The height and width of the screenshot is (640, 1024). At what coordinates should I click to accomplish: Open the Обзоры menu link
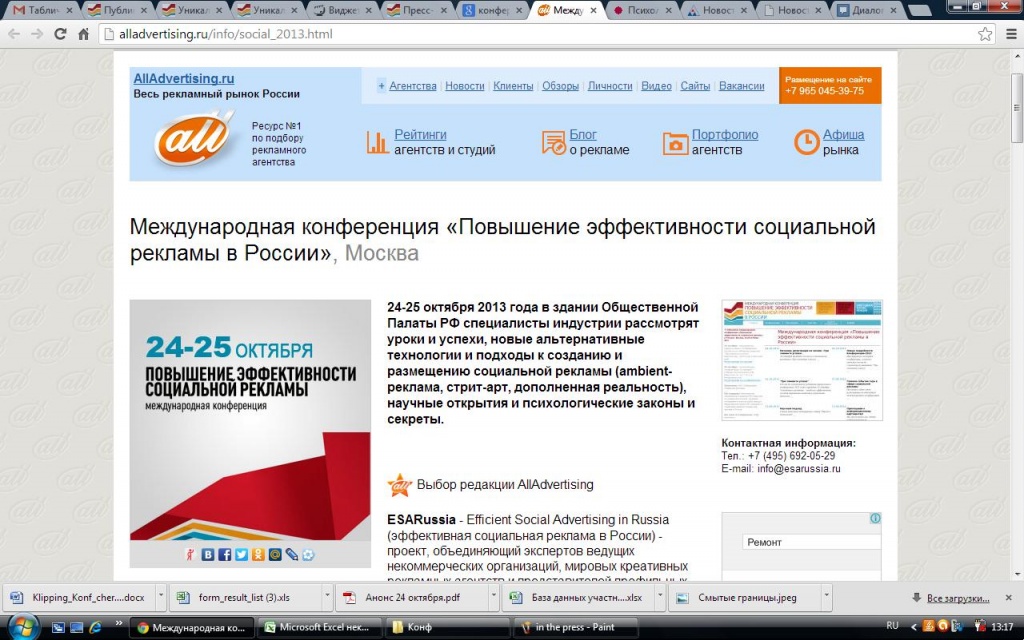click(x=560, y=86)
